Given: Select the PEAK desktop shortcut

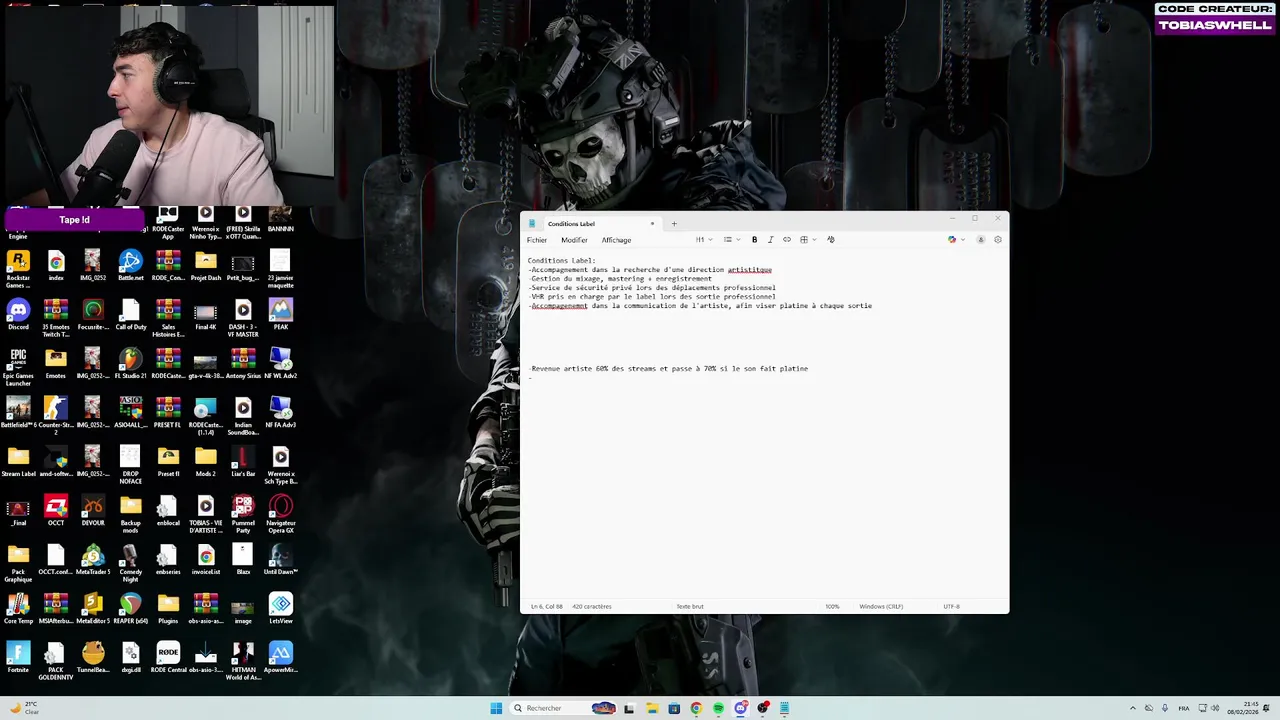Looking at the screenshot, I should (281, 315).
